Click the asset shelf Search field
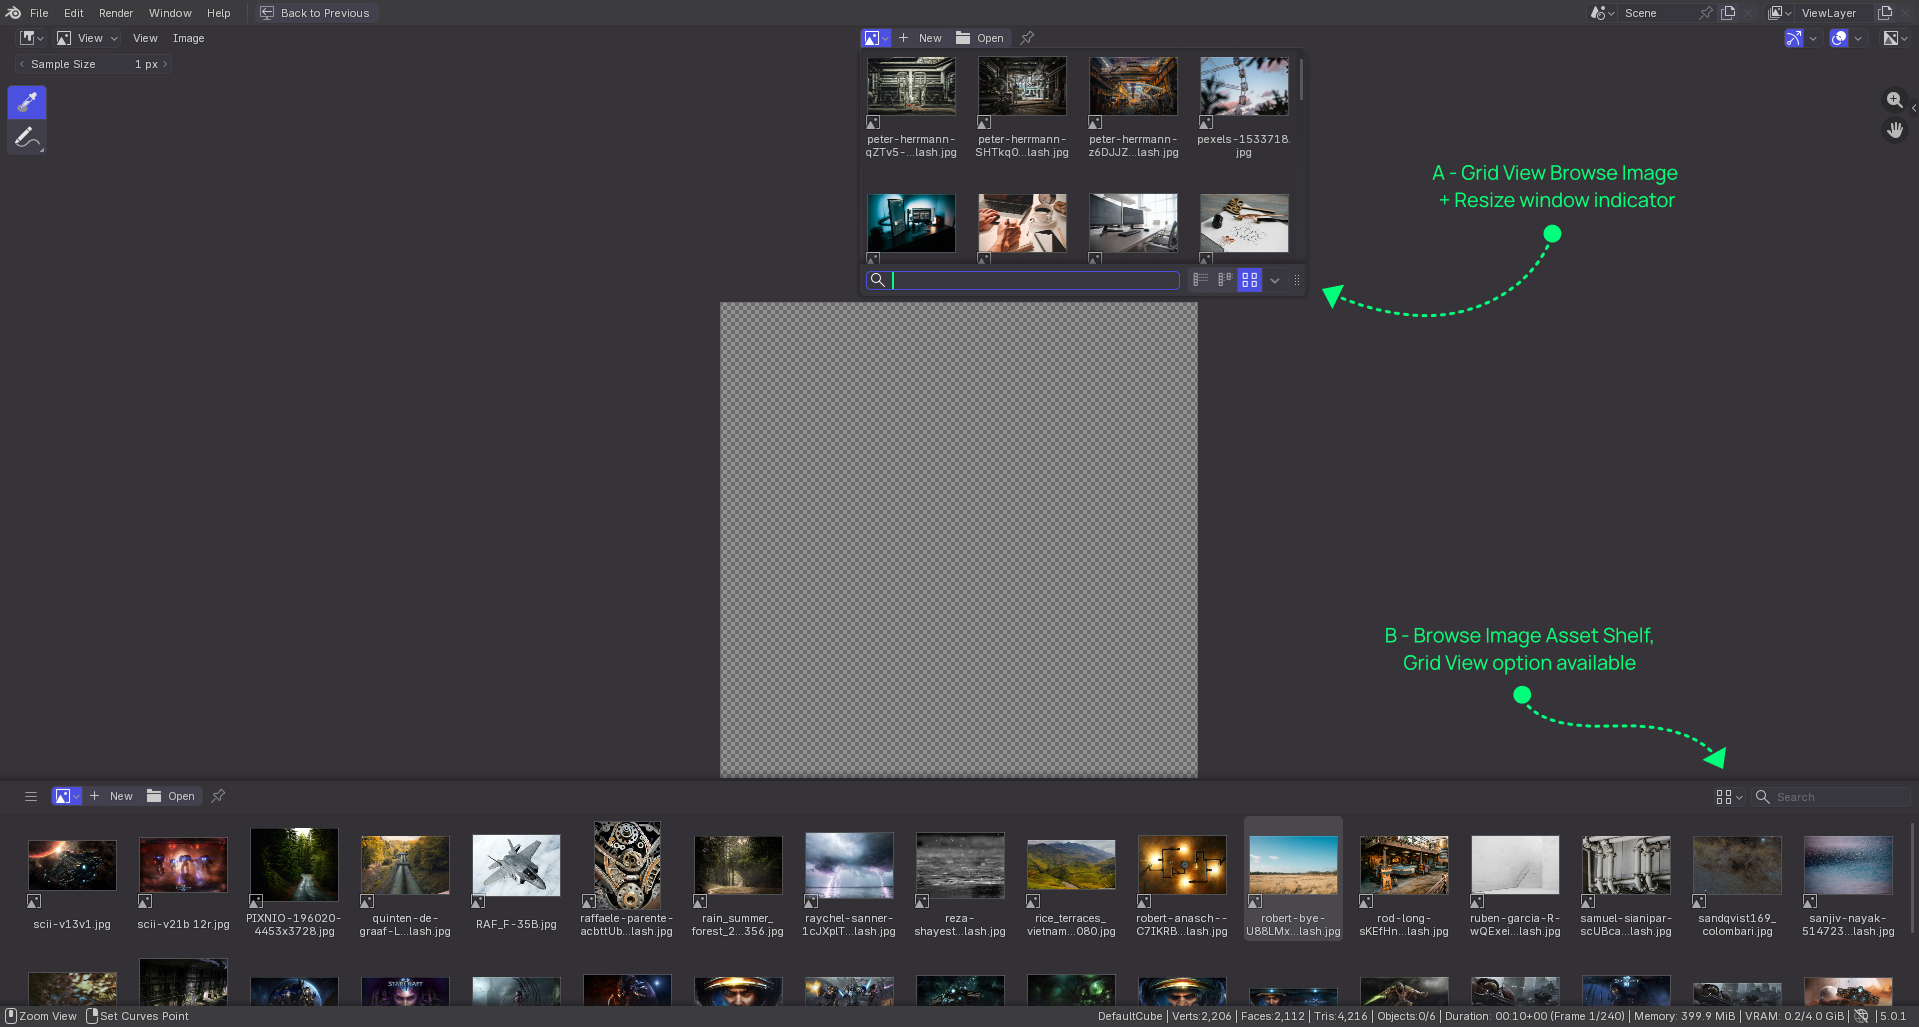 coord(1831,797)
